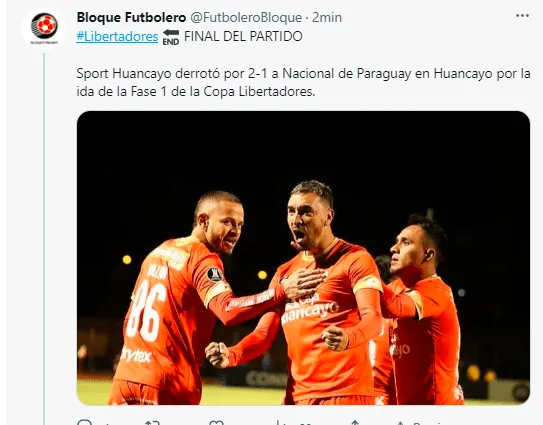The width and height of the screenshot is (543, 425).
Task: Select the shouting player's face in photo
Action: (x=306, y=222)
